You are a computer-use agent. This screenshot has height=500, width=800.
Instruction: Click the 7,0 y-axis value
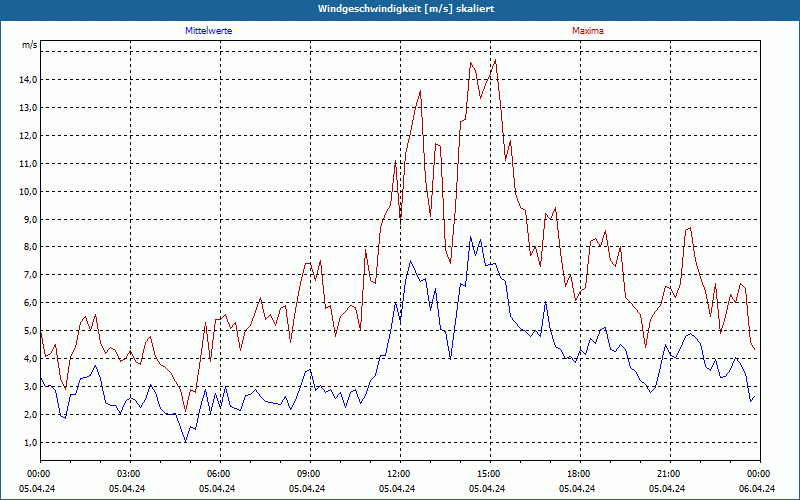tap(31, 274)
